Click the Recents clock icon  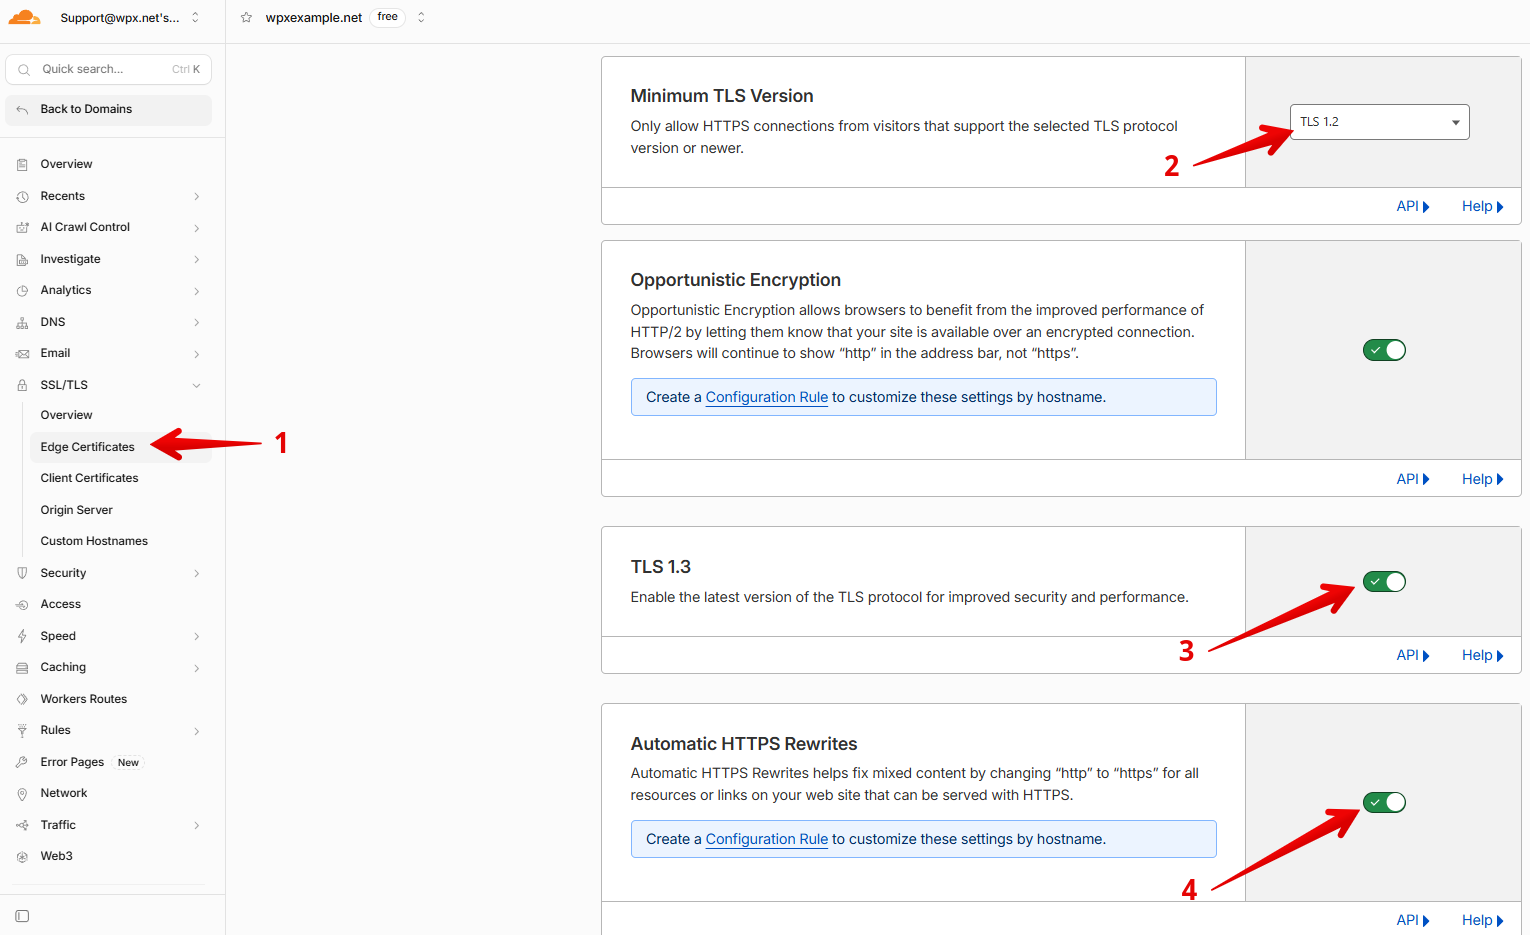tap(22, 196)
